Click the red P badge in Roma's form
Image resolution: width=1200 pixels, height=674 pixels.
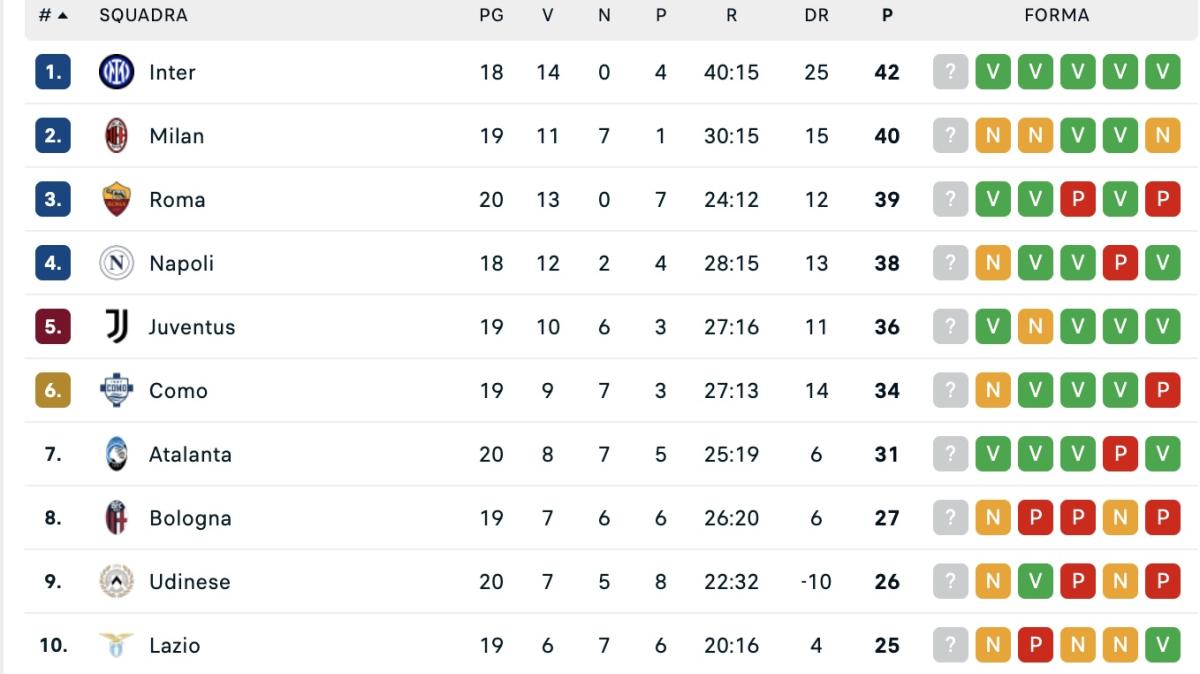1075,199
